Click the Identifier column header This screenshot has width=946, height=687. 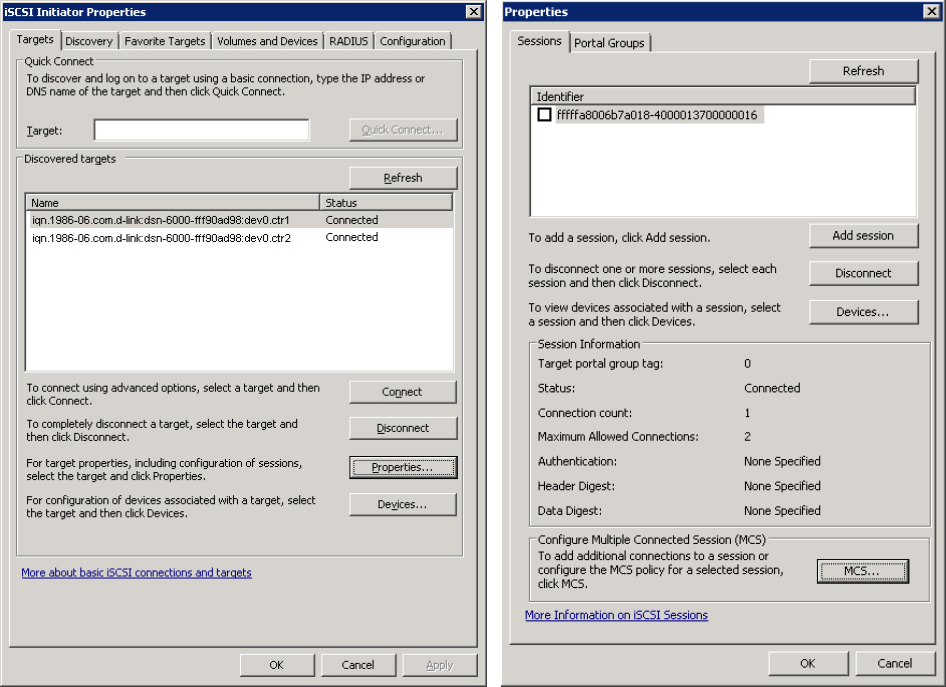tap(723, 97)
